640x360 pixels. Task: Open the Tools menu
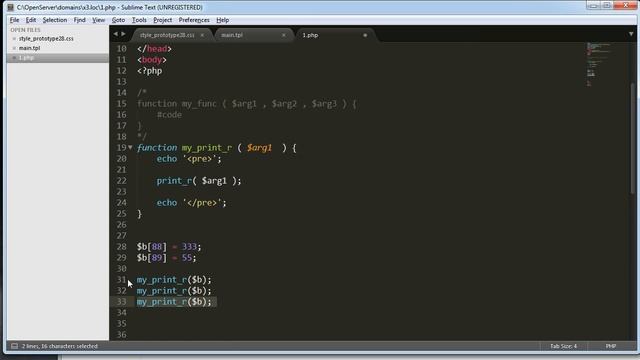pos(139,20)
